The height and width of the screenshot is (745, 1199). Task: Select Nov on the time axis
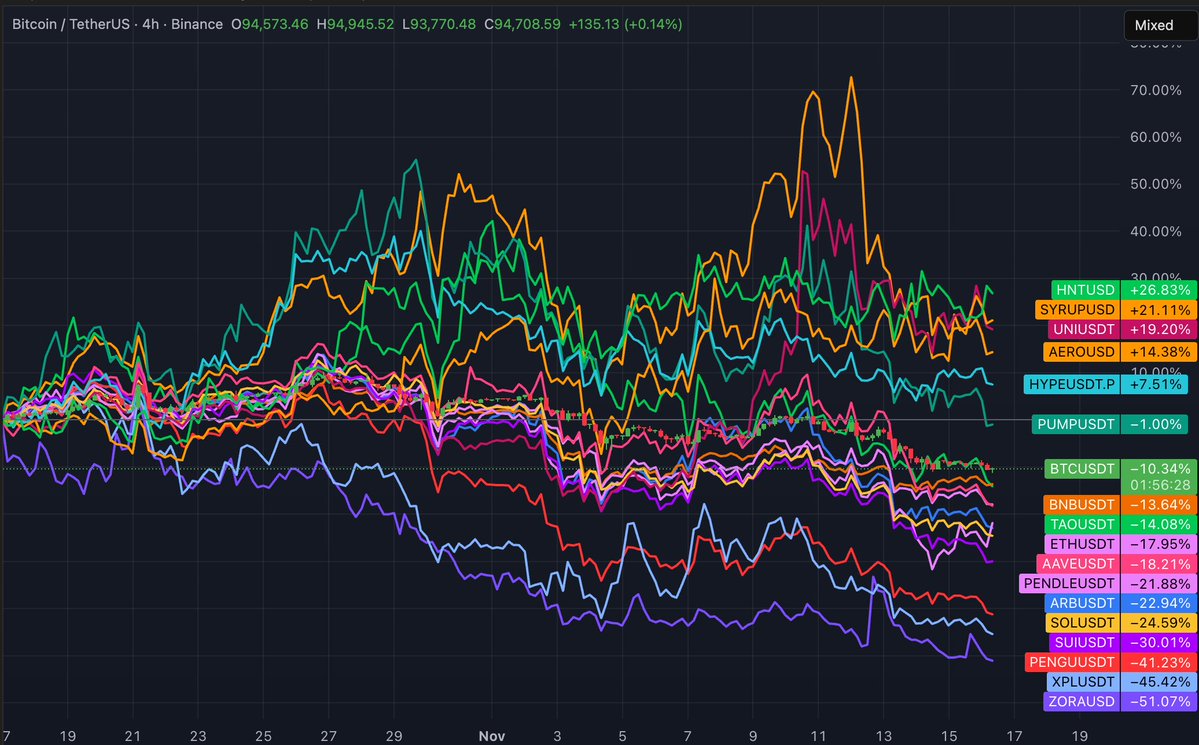click(x=491, y=735)
